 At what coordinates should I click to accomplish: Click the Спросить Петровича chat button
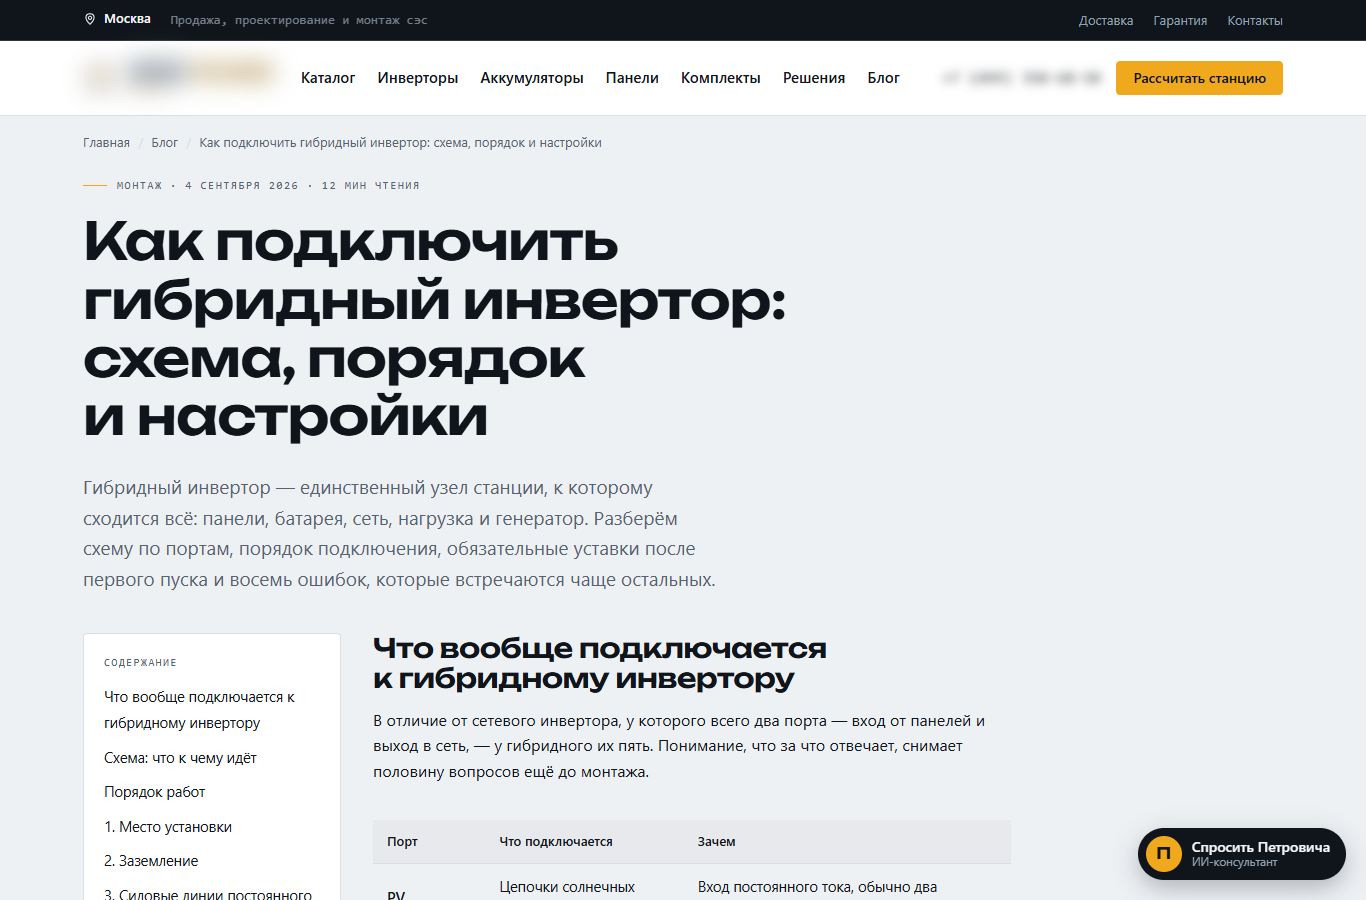pos(1242,854)
